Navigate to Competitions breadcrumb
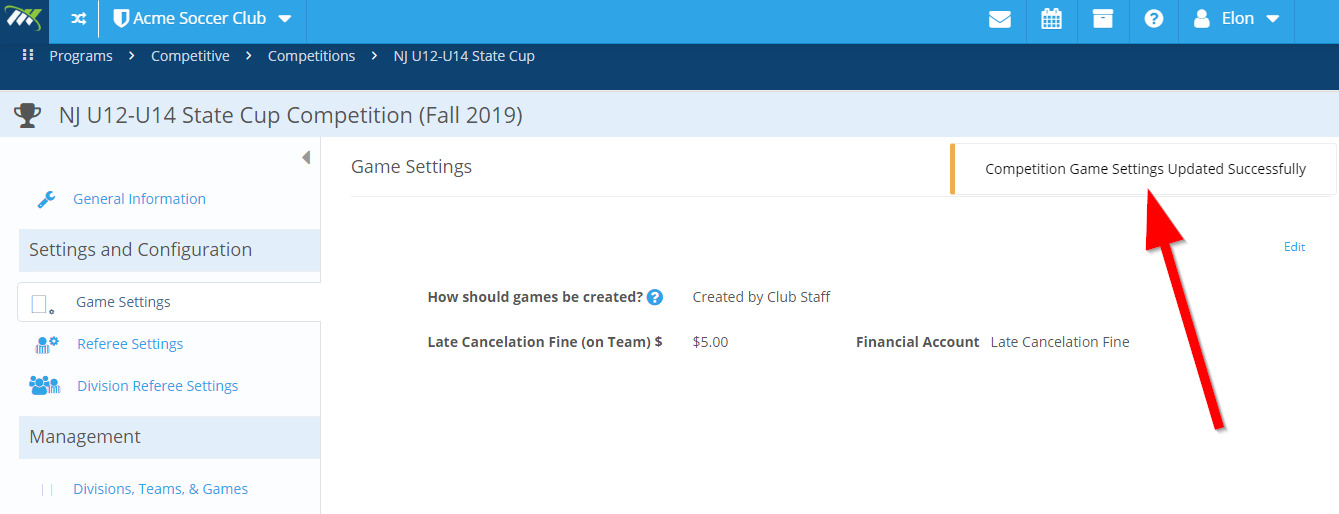 pos(311,56)
